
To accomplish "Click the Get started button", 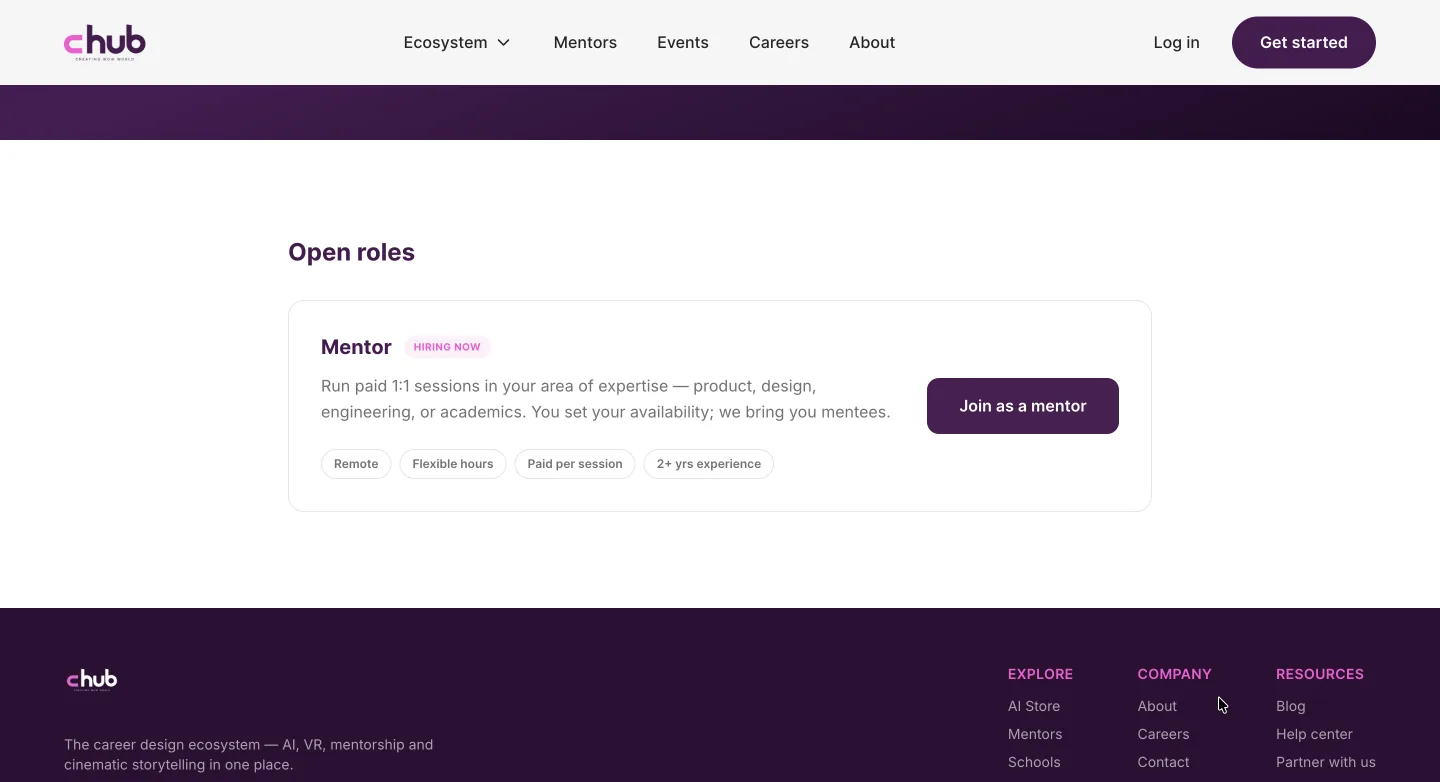I will point(1304,42).
